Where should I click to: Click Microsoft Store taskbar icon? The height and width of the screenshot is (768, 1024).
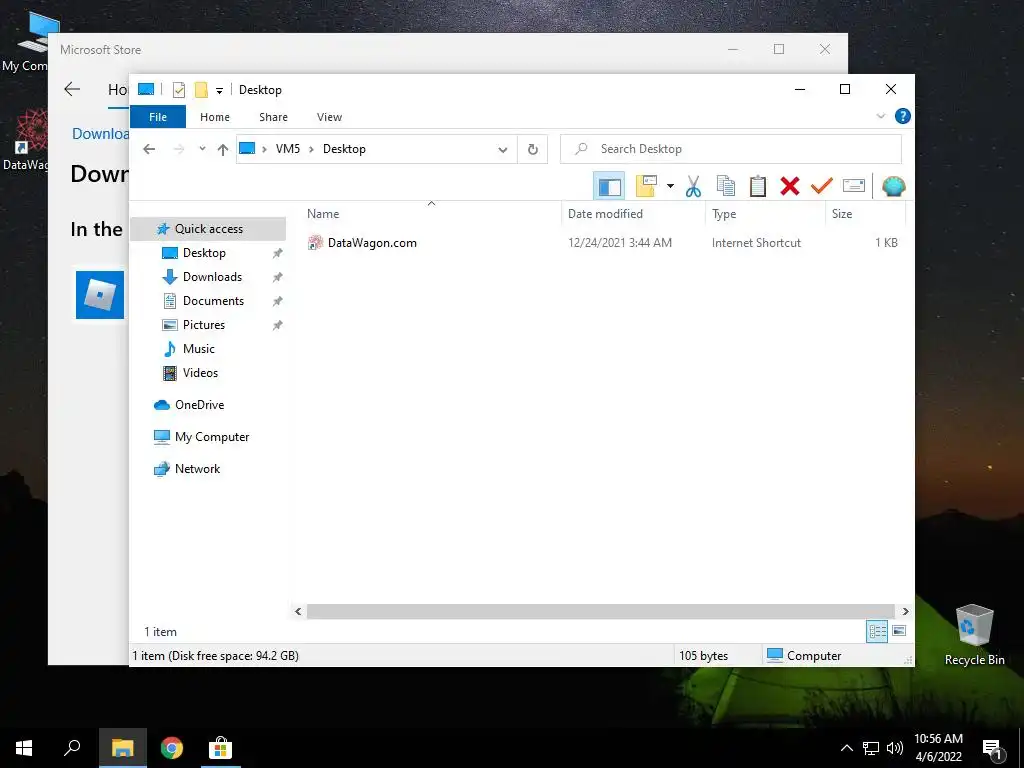pyautogui.click(x=220, y=748)
